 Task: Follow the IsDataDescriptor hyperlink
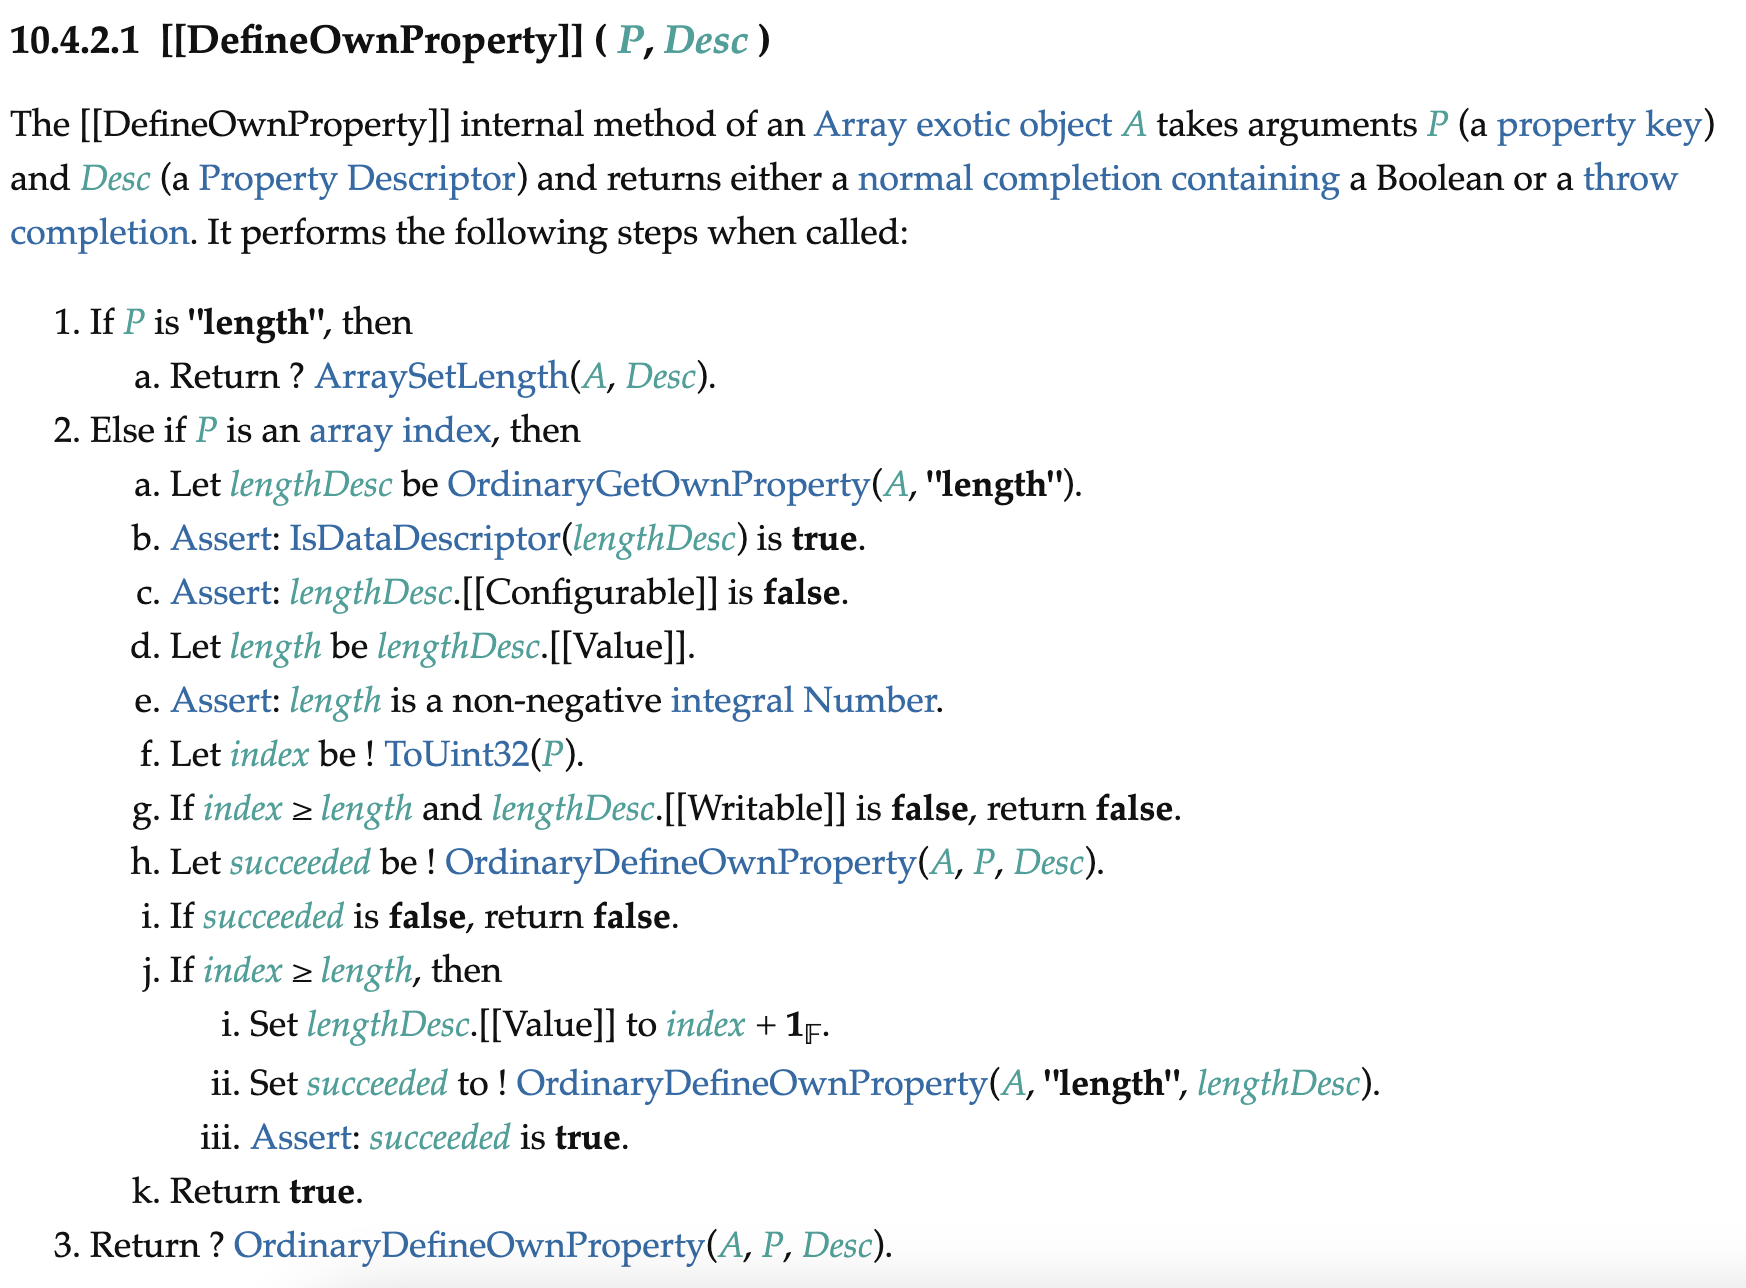[x=428, y=538]
